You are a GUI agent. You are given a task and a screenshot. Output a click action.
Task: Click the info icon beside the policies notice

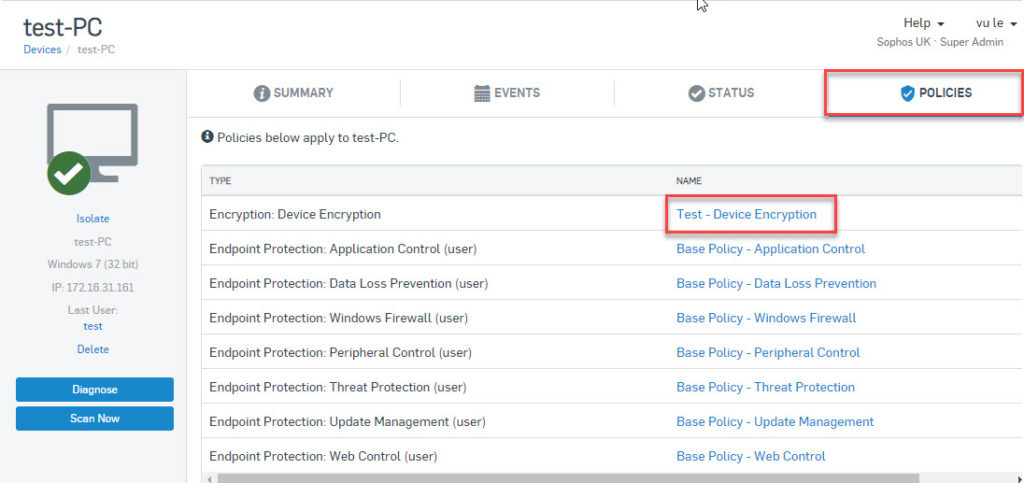pyautogui.click(x=208, y=137)
